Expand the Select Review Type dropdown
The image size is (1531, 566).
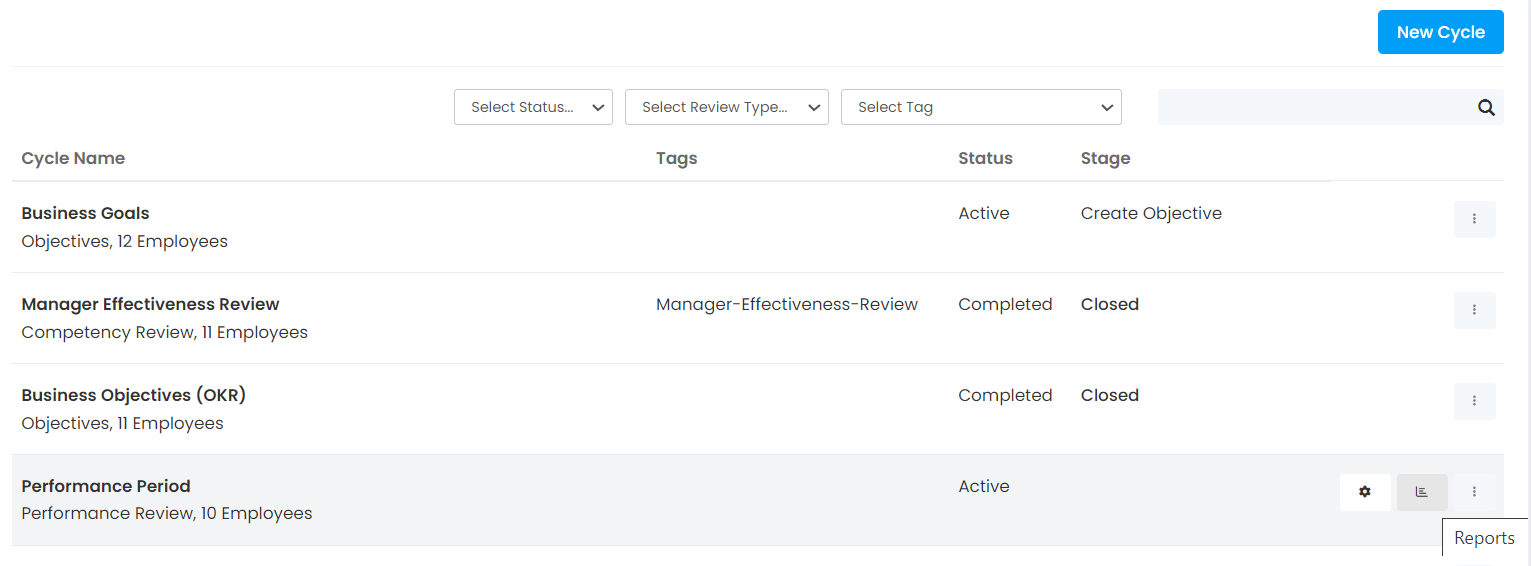(726, 107)
